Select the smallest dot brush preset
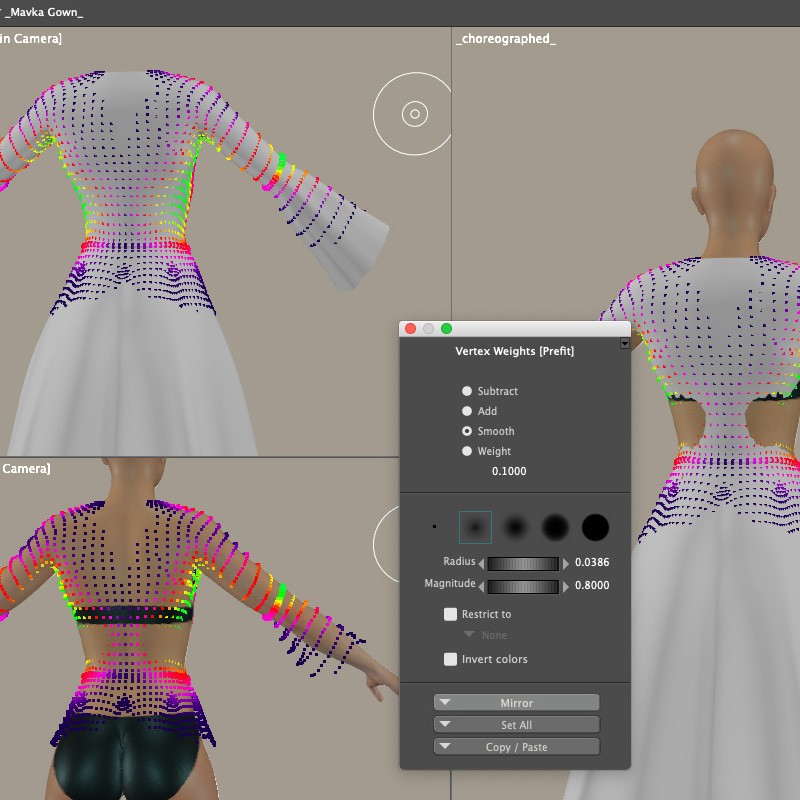Viewport: 800px width, 800px height. point(434,526)
